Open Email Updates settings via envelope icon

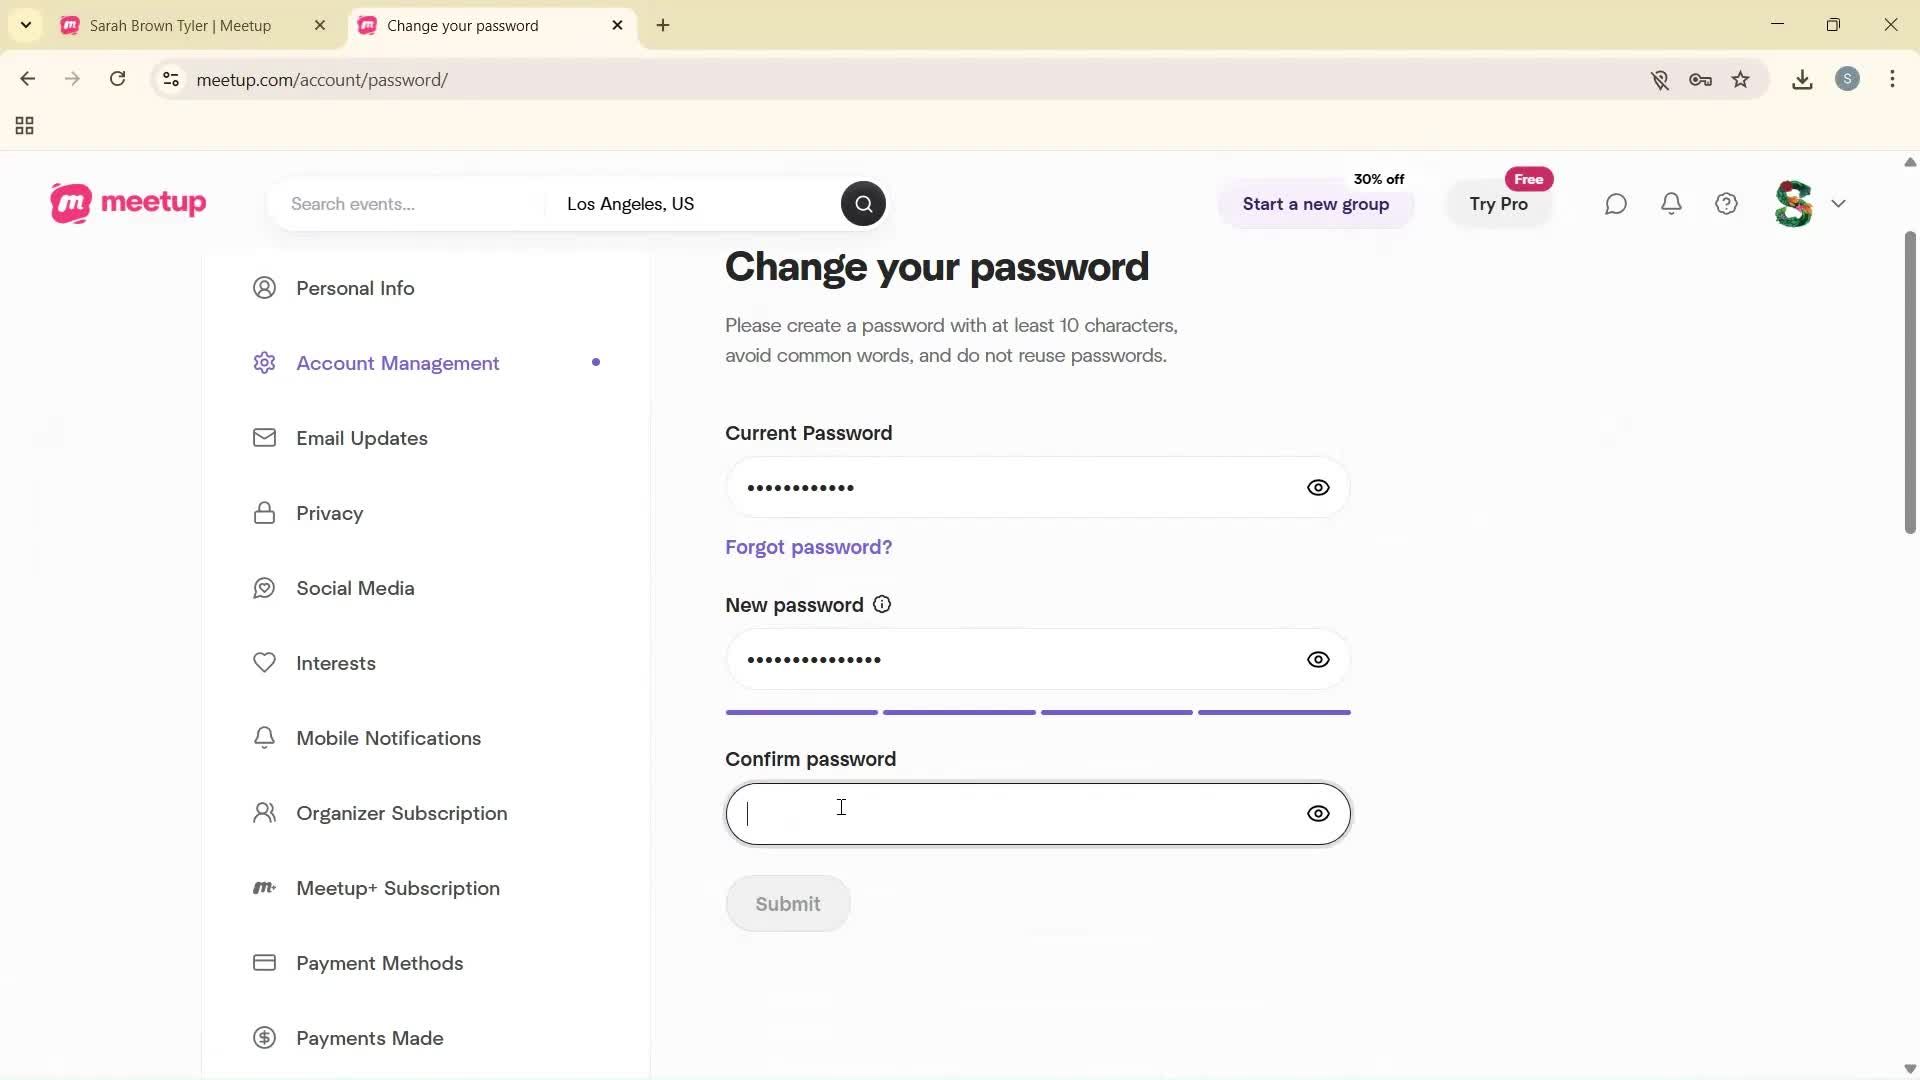(264, 437)
